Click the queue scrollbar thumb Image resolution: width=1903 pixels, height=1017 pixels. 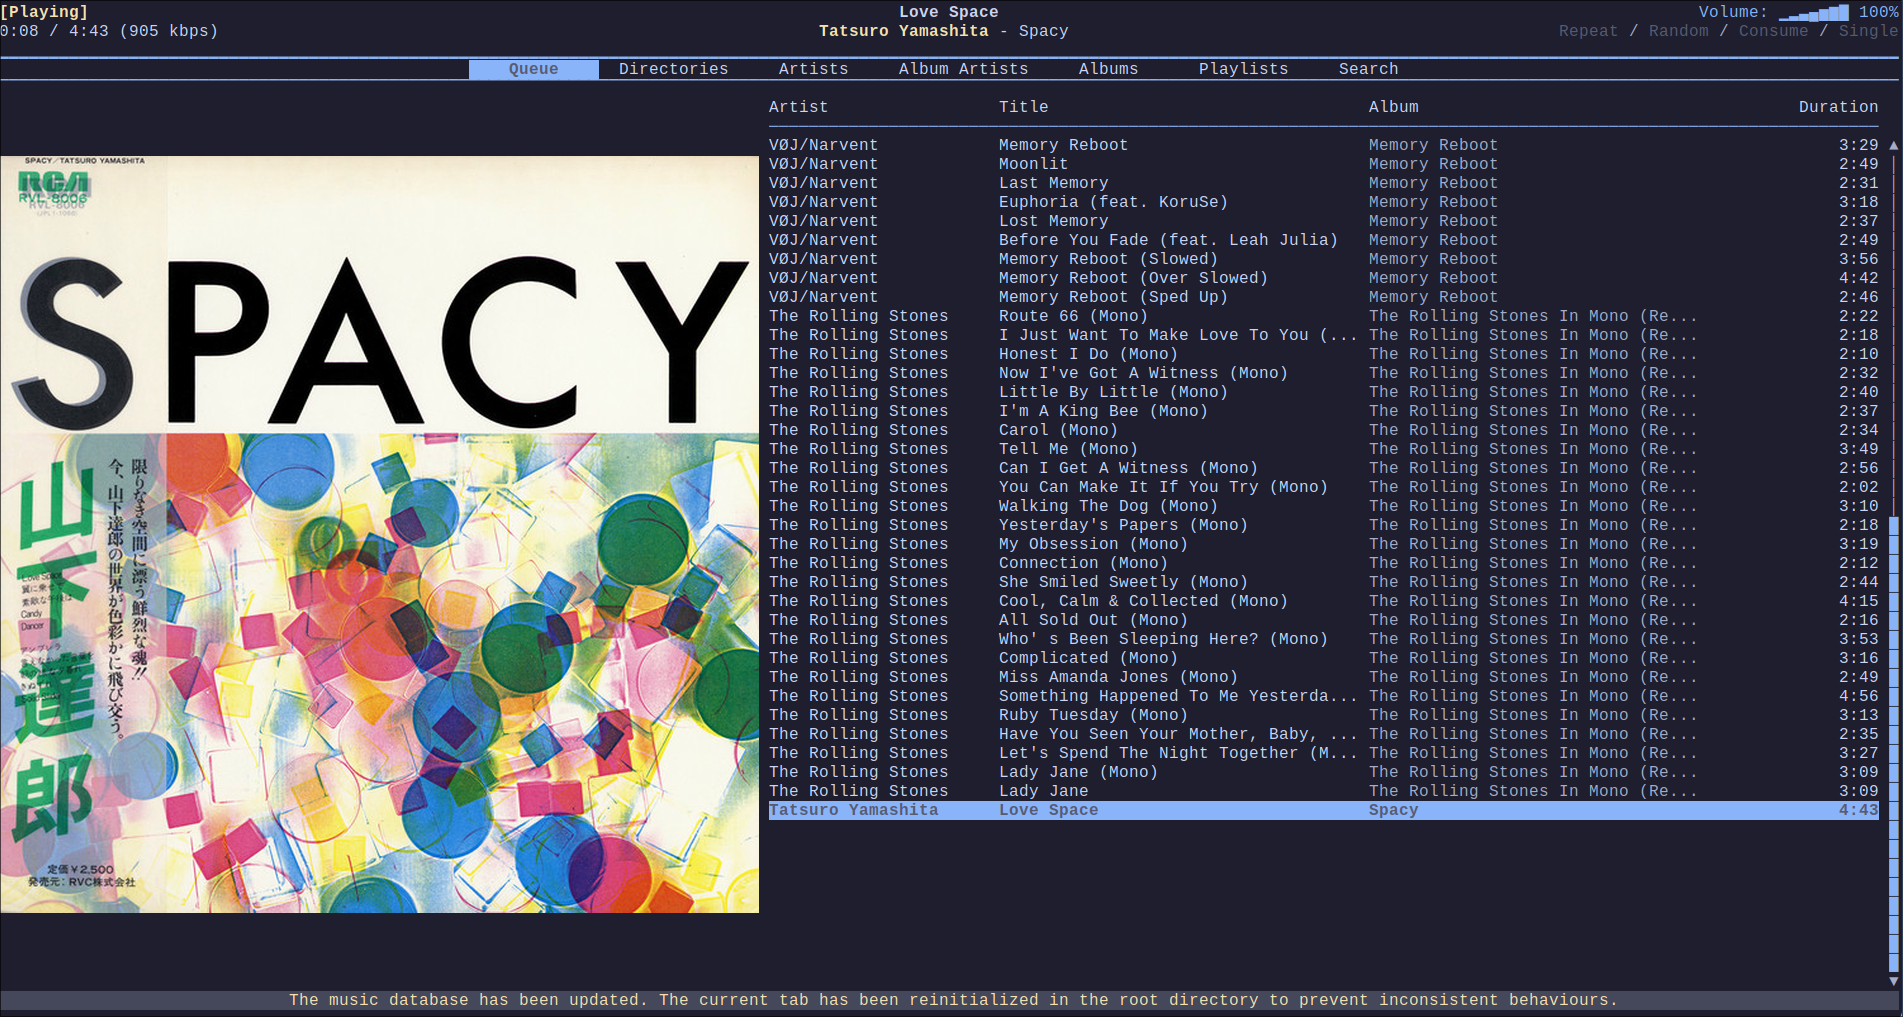click(1893, 745)
